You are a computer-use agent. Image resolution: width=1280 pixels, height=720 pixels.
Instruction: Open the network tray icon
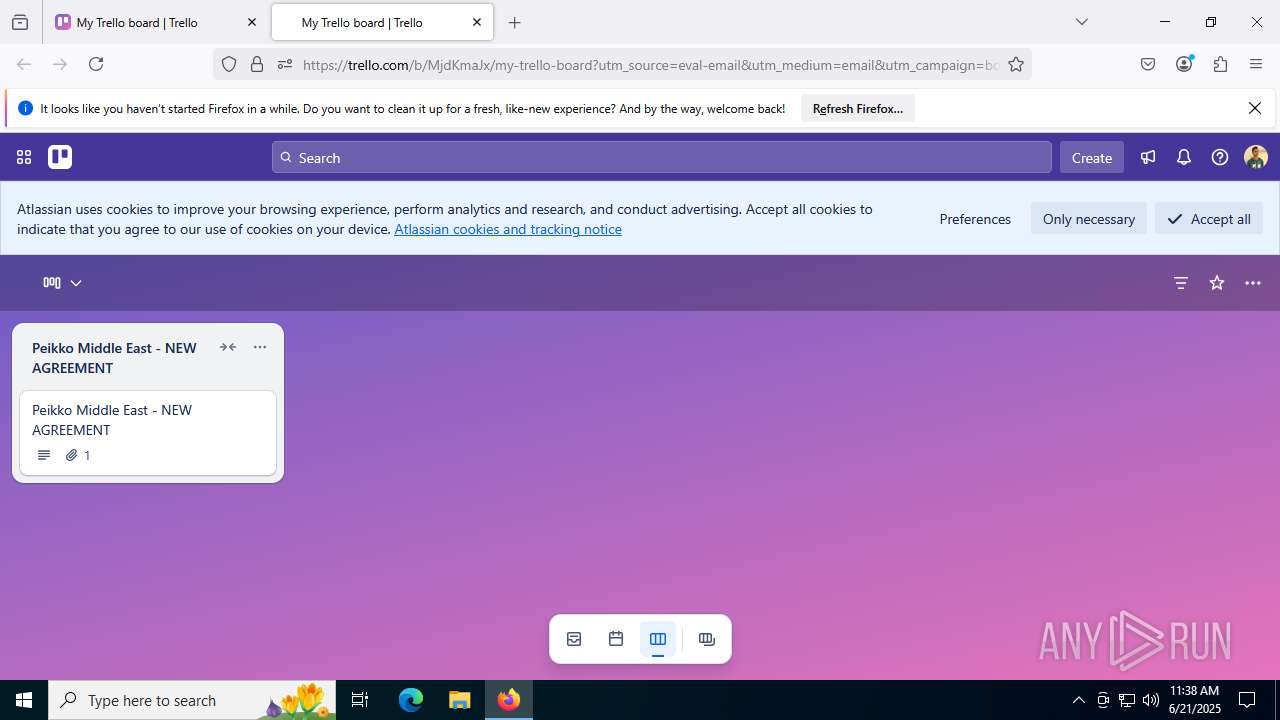1127,700
